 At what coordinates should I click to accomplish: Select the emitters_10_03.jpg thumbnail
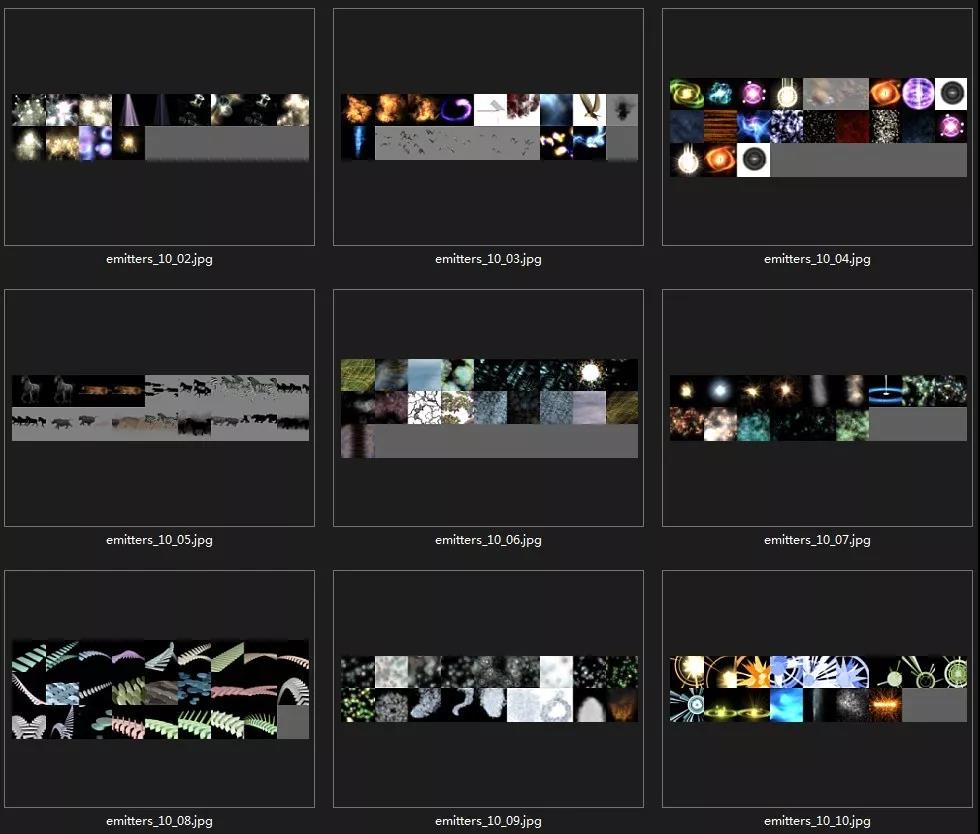[x=488, y=127]
